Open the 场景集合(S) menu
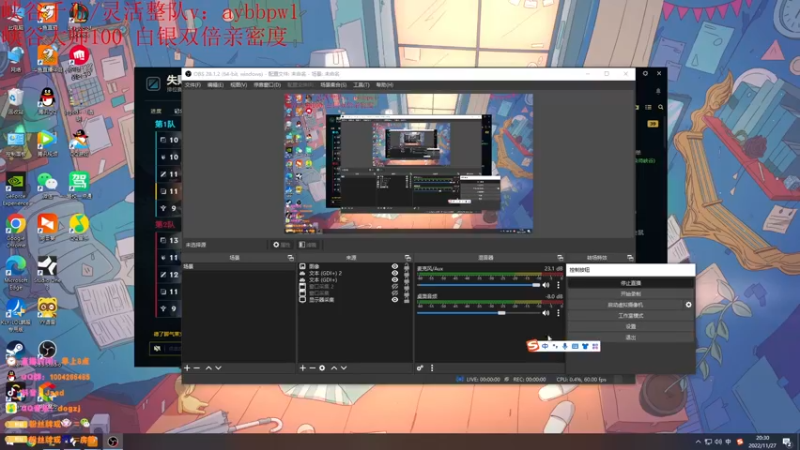This screenshot has height=450, width=800. (x=333, y=85)
